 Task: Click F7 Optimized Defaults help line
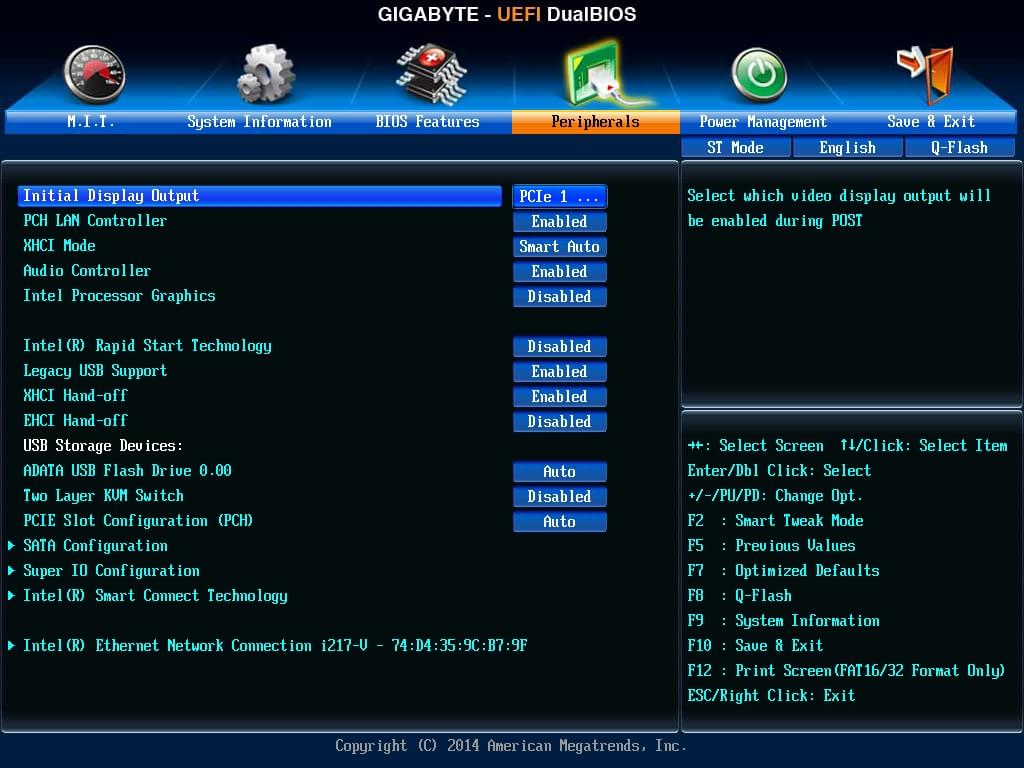[x=783, y=571]
